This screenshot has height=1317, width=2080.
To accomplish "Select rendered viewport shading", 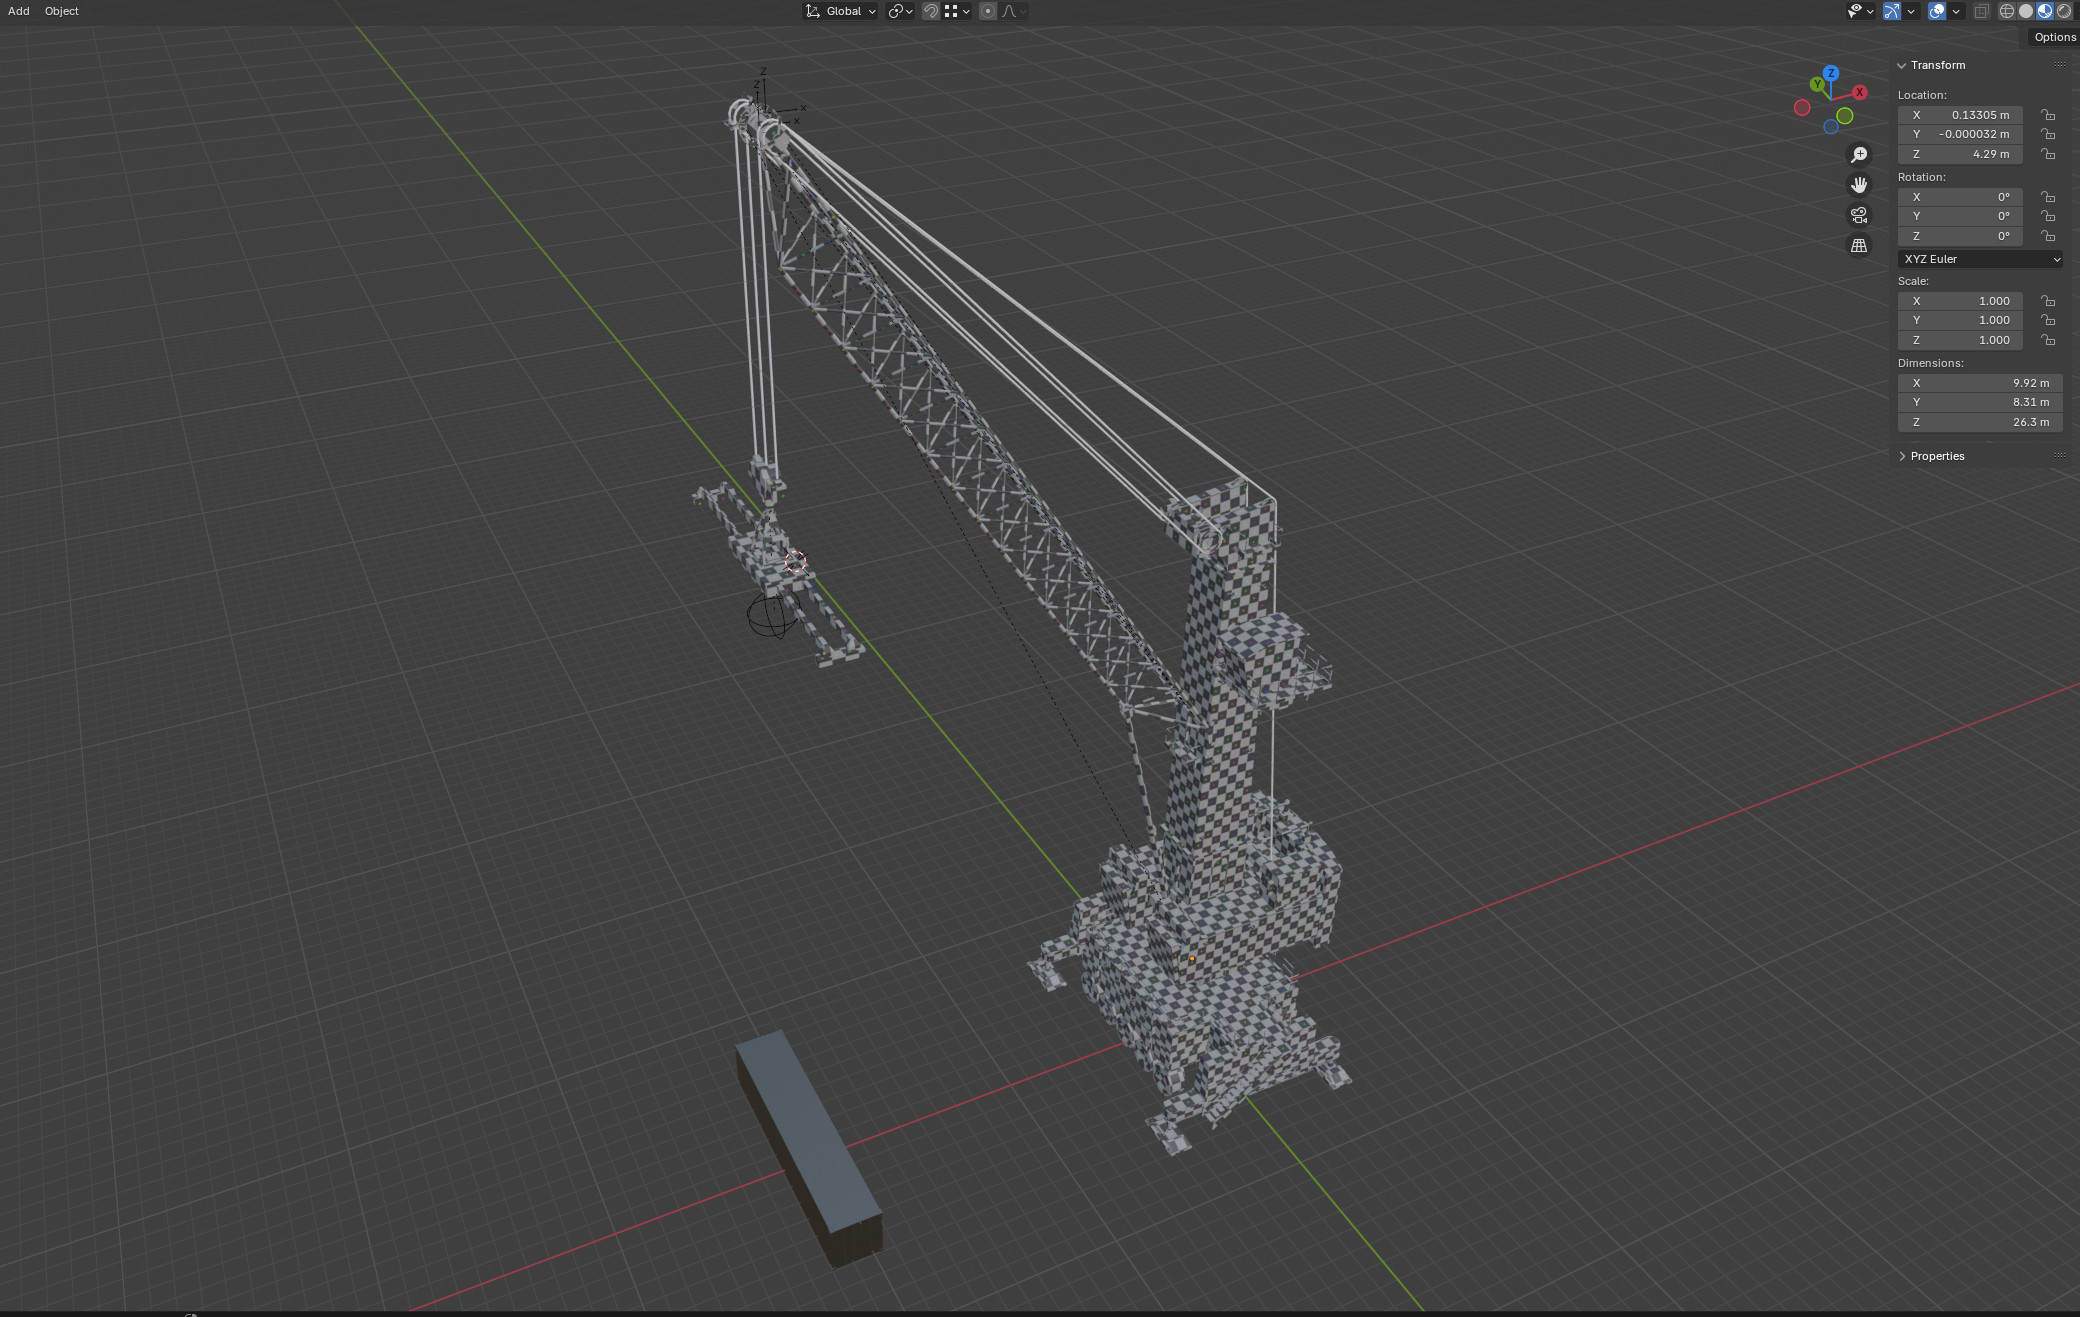I will coord(2064,11).
